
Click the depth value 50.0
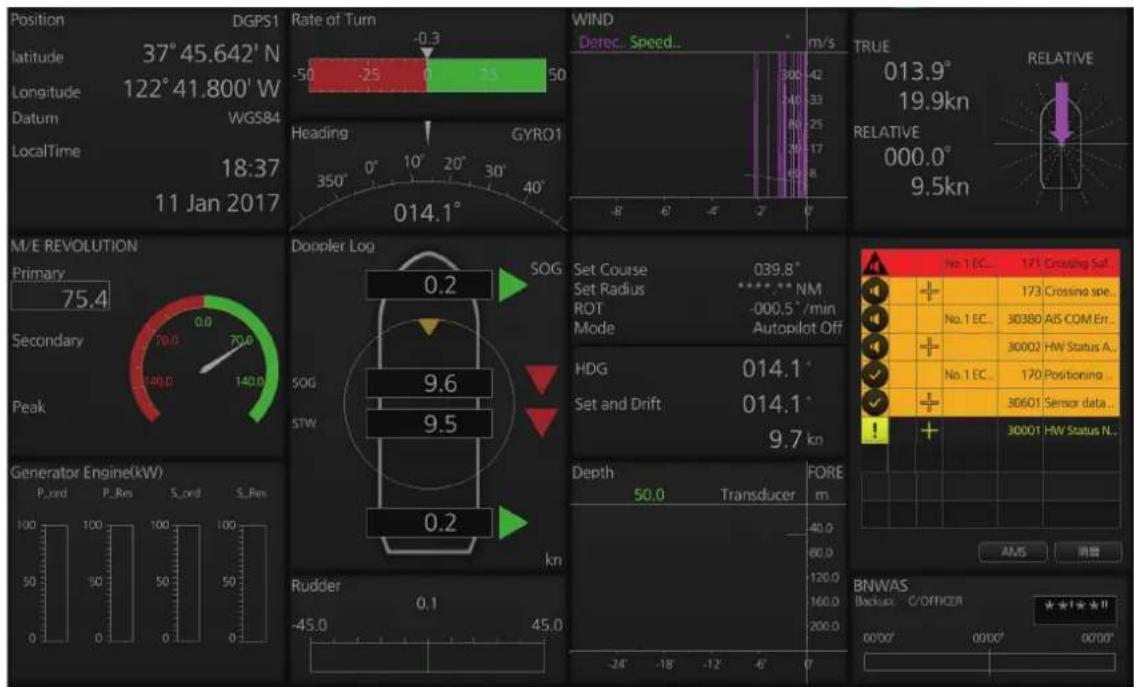point(649,495)
